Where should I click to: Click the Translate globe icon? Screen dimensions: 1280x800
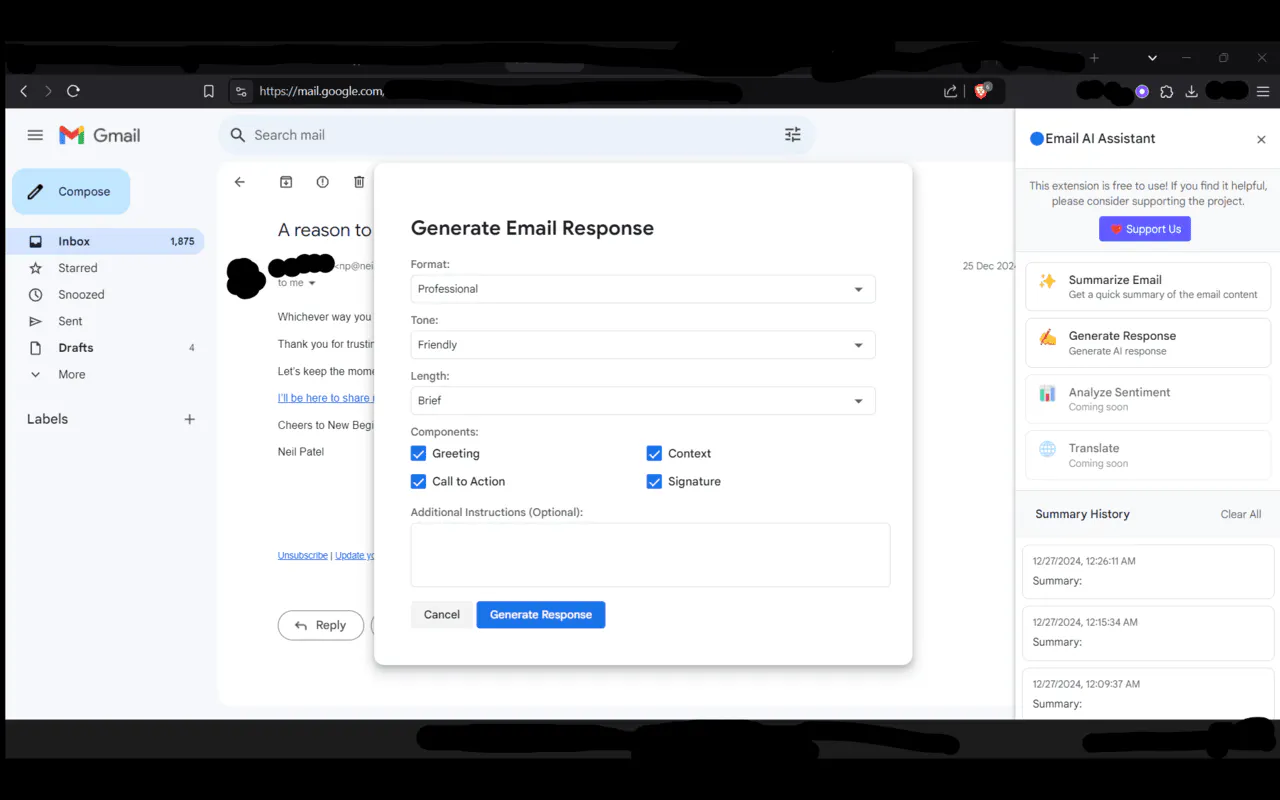[1047, 449]
